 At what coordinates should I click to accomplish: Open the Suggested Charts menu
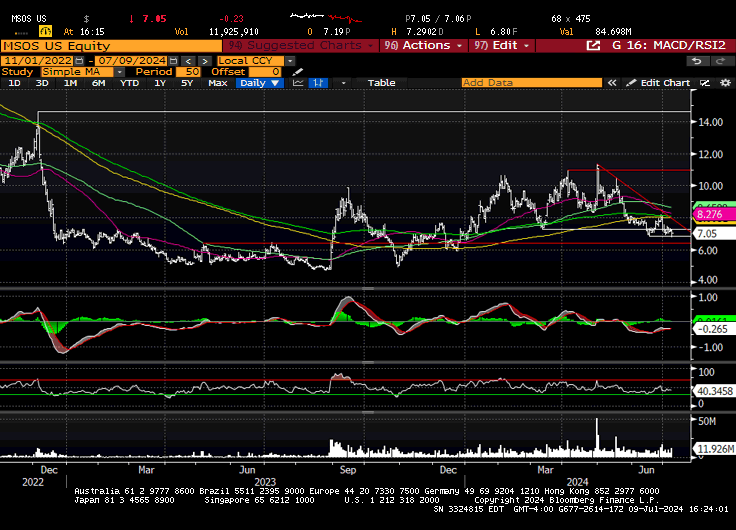pyautogui.click(x=301, y=46)
